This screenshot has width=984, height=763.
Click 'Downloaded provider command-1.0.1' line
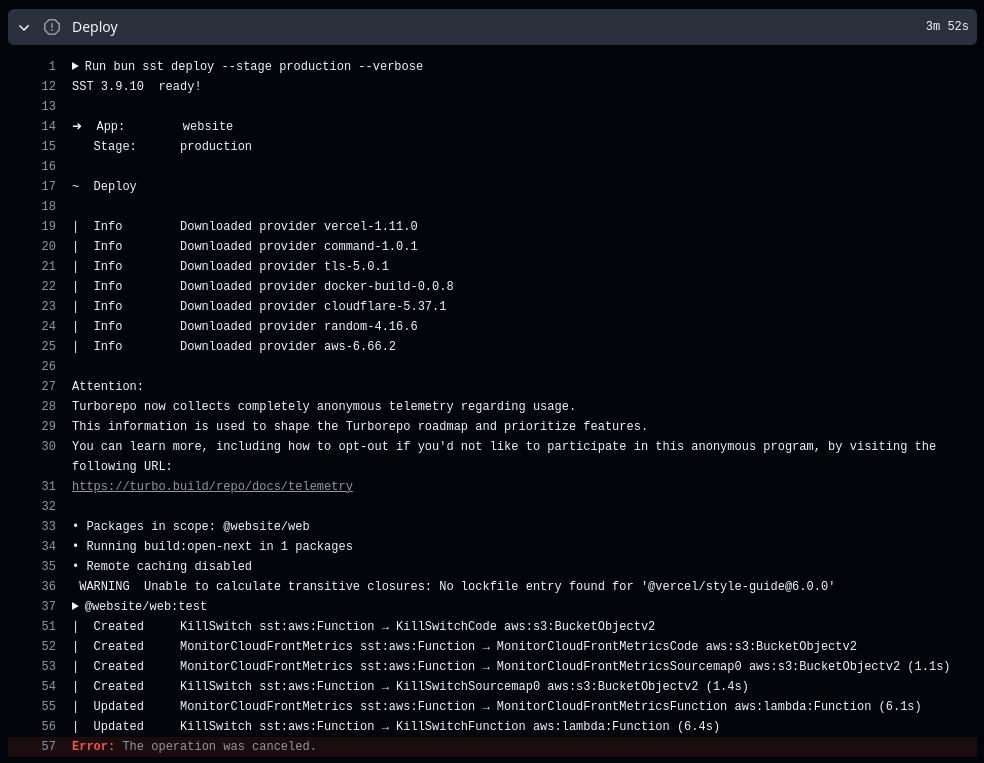245,246
